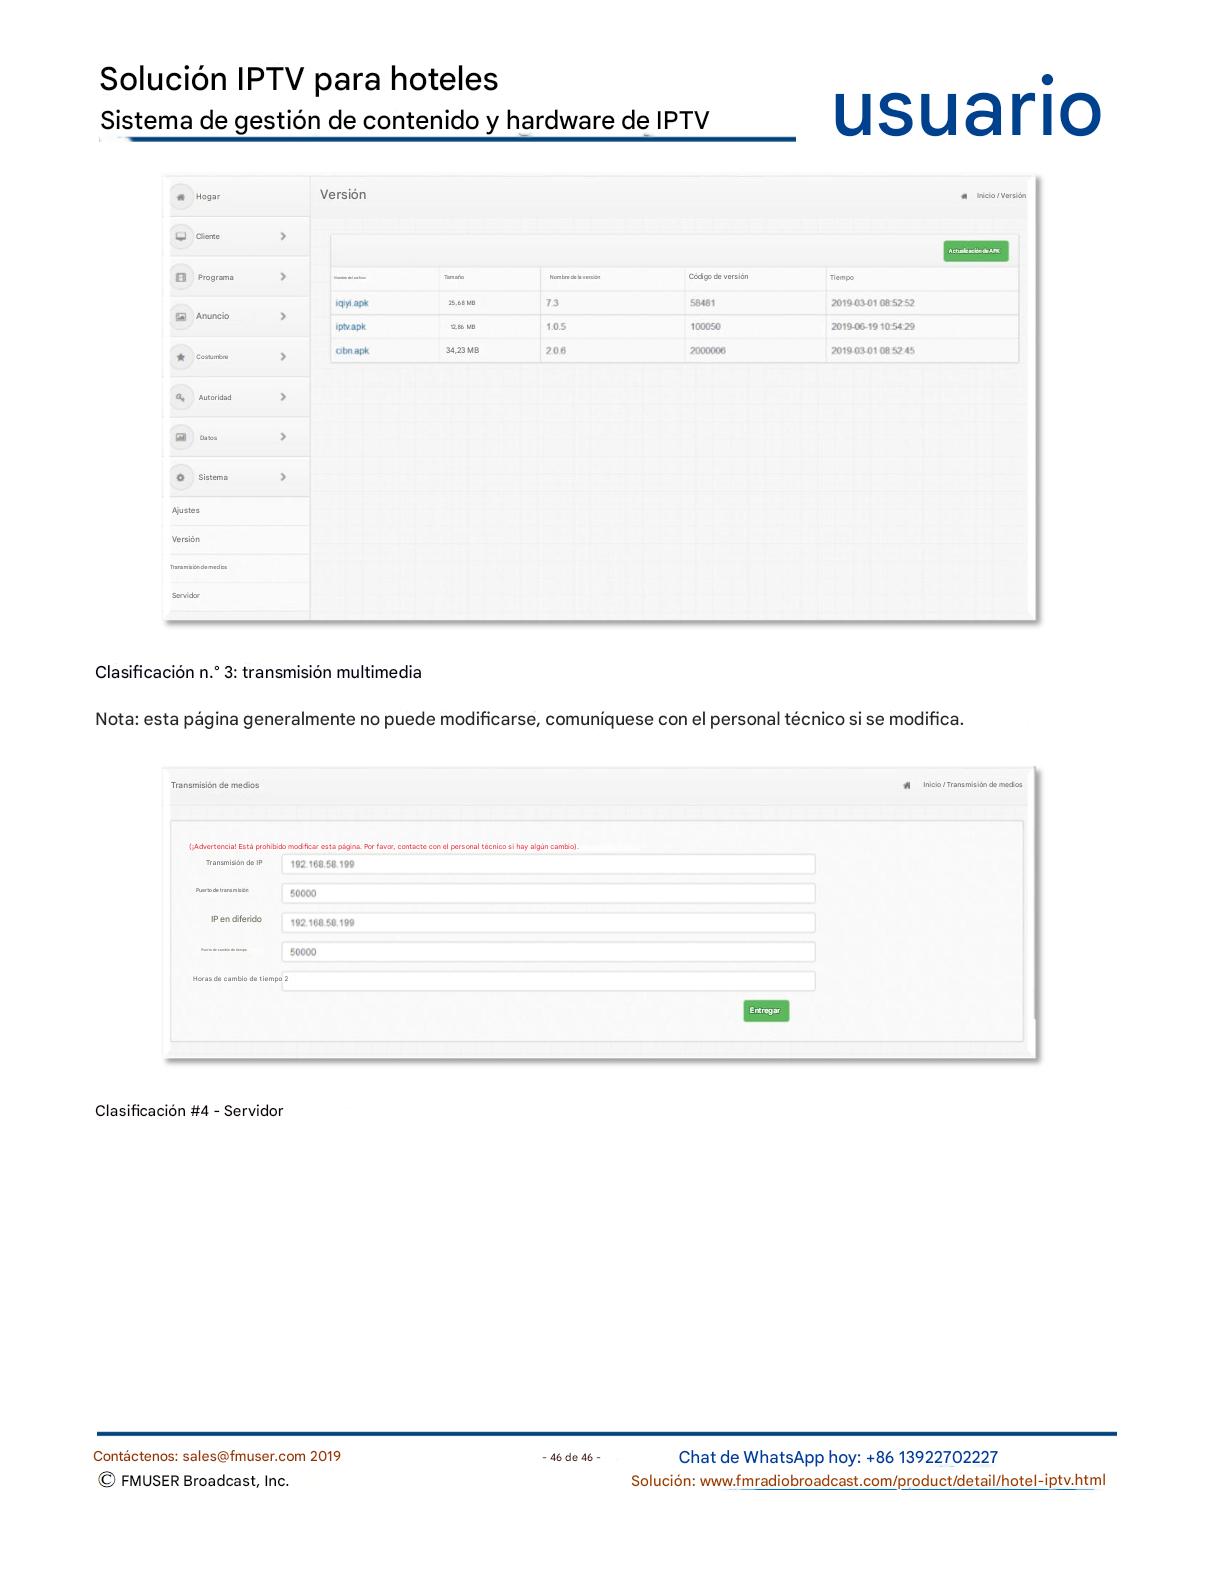Click the Programa film icon

(181, 277)
